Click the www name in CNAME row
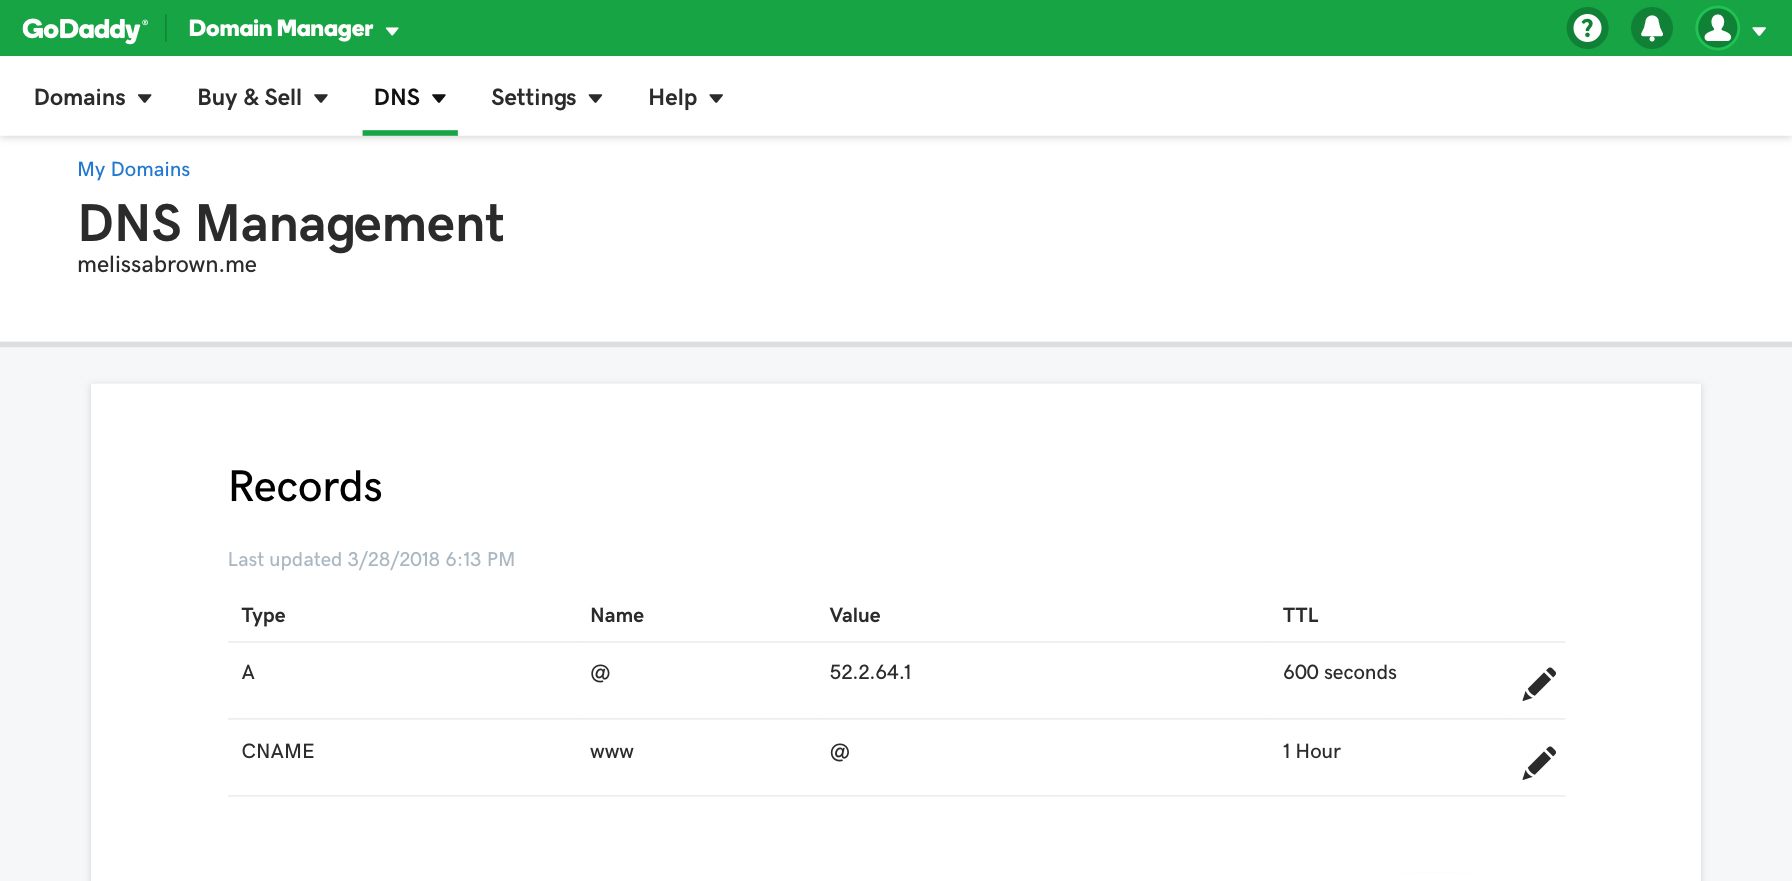Image resolution: width=1792 pixels, height=881 pixels. coord(611,752)
